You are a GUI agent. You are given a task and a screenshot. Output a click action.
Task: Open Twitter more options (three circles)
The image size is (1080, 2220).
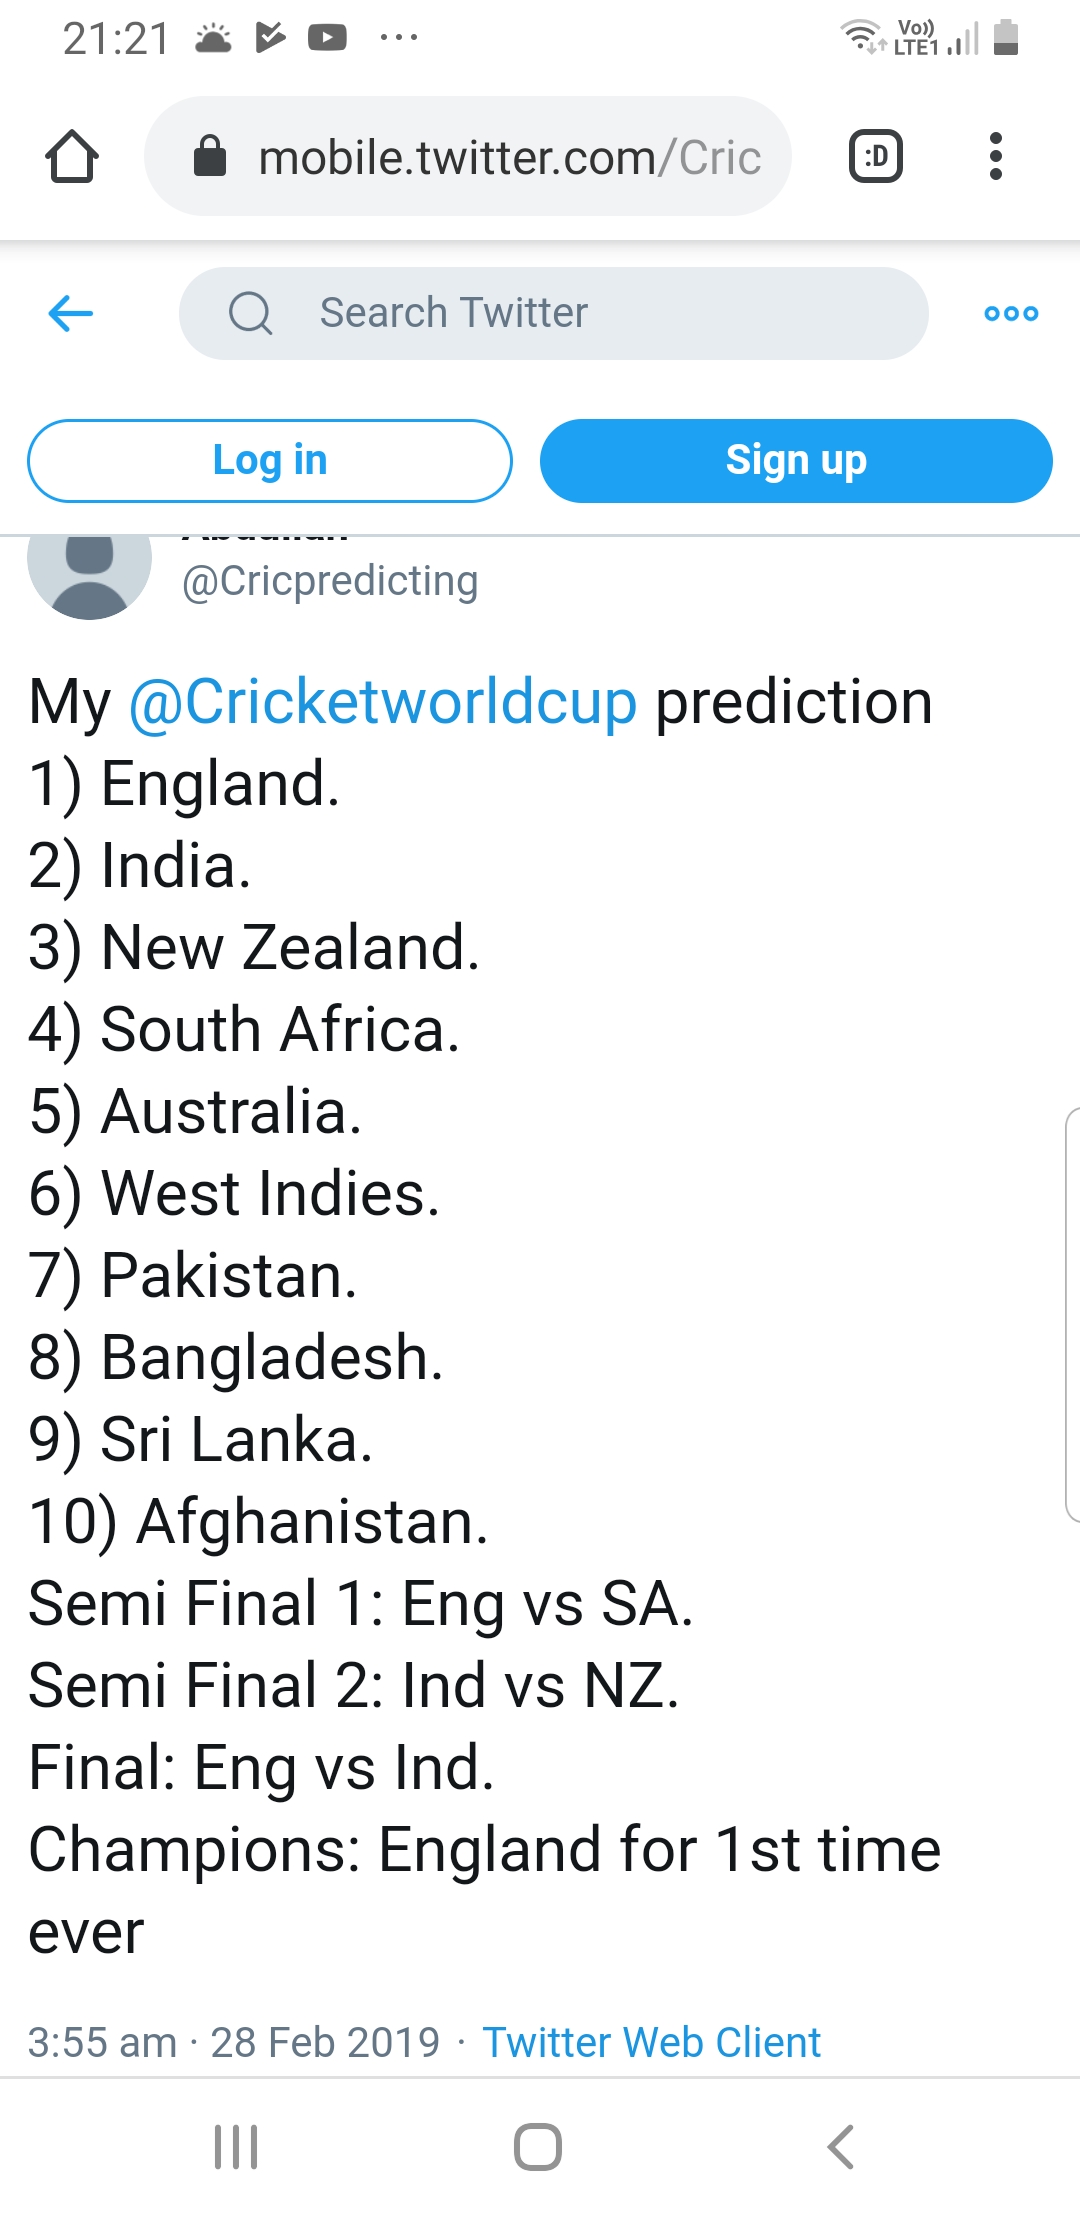coord(1011,313)
